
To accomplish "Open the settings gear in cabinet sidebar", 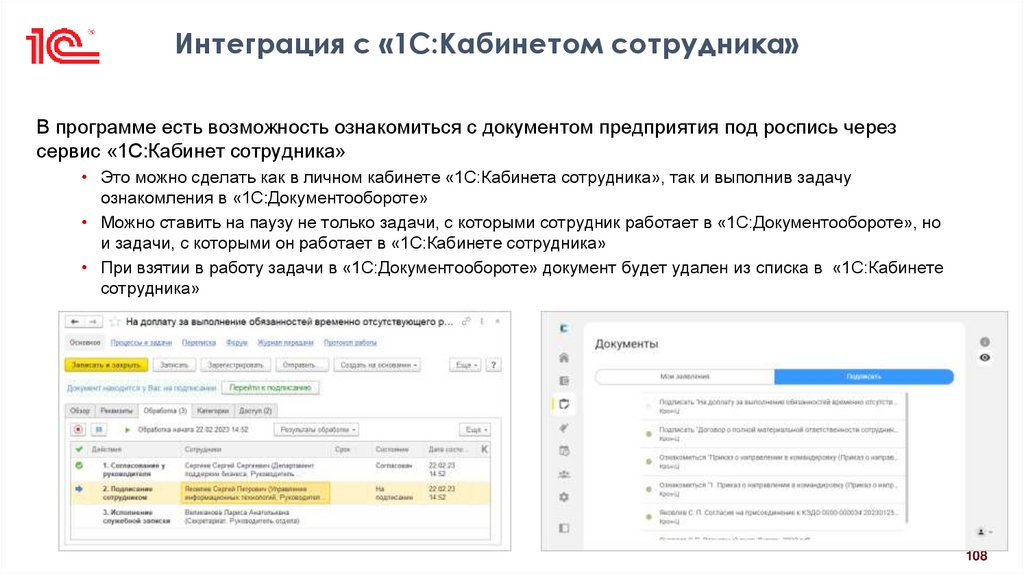I will point(564,498).
